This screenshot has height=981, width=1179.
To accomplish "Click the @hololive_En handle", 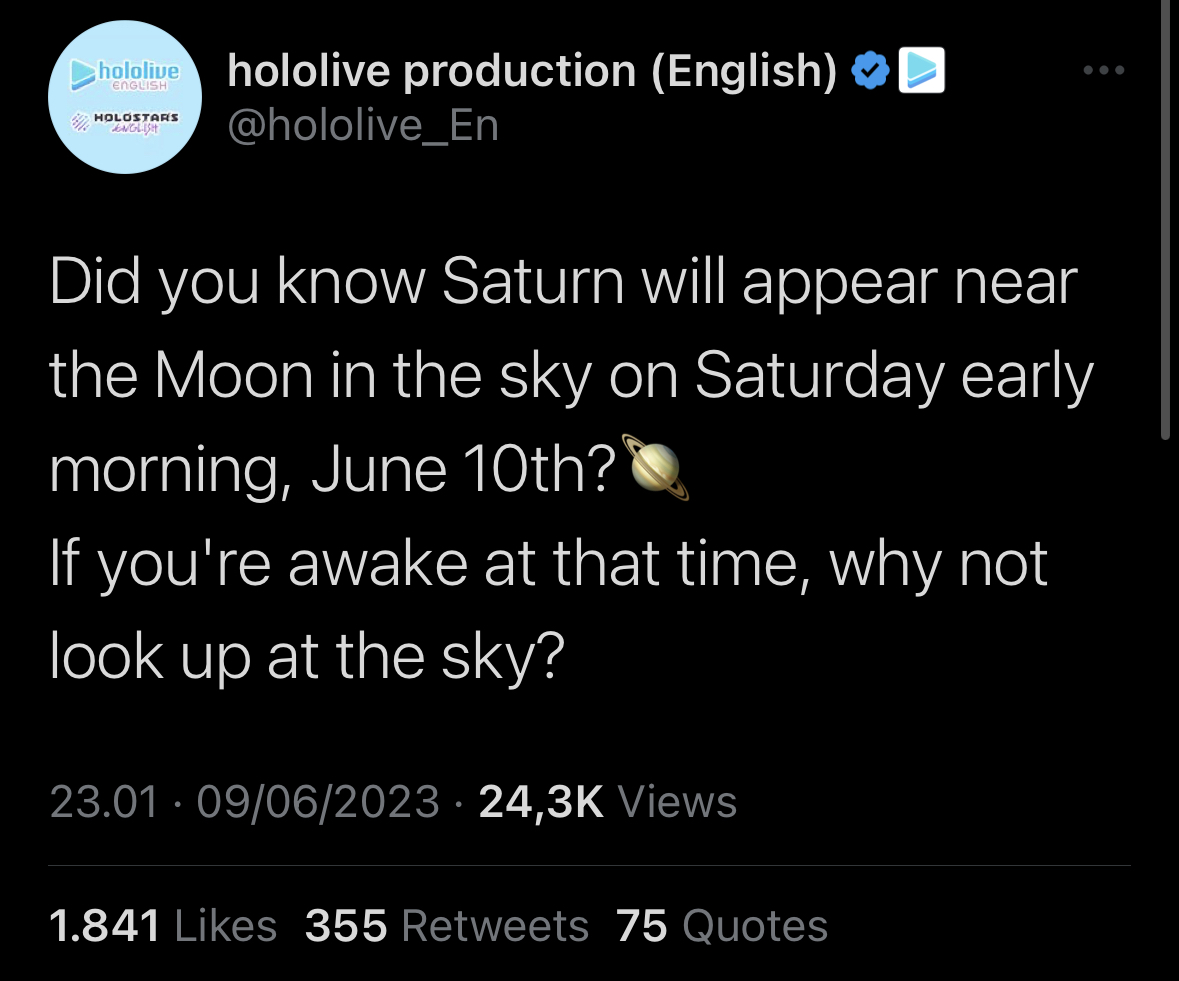I will (363, 127).
